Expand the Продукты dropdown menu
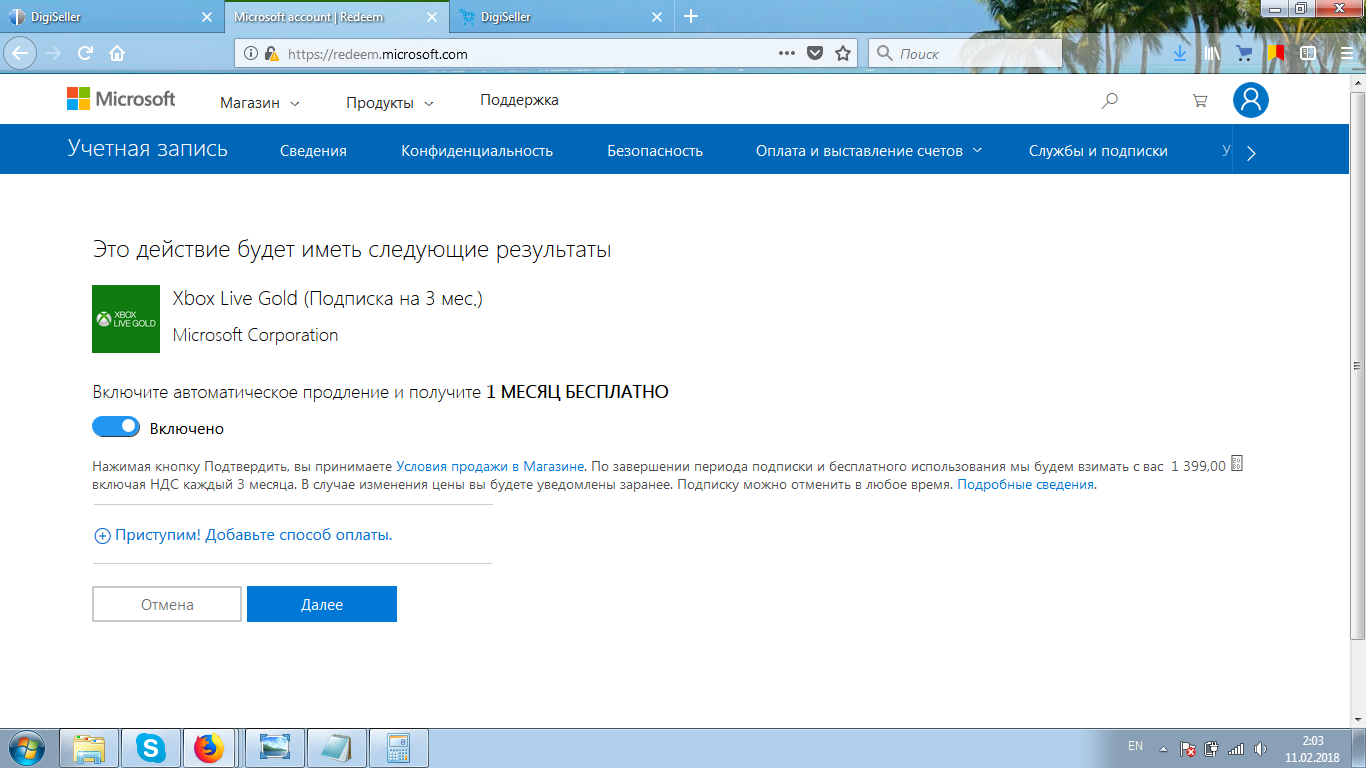The width and height of the screenshot is (1366, 768). pyautogui.click(x=389, y=103)
